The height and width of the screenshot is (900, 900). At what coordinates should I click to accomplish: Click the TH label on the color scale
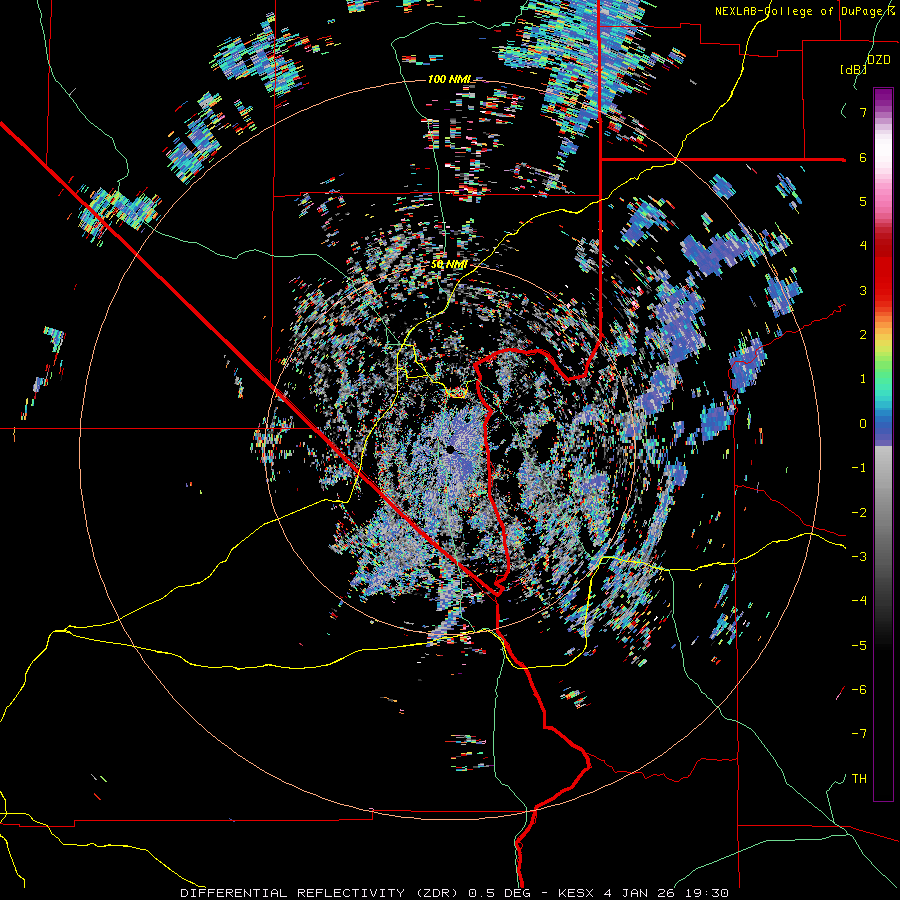click(x=859, y=779)
